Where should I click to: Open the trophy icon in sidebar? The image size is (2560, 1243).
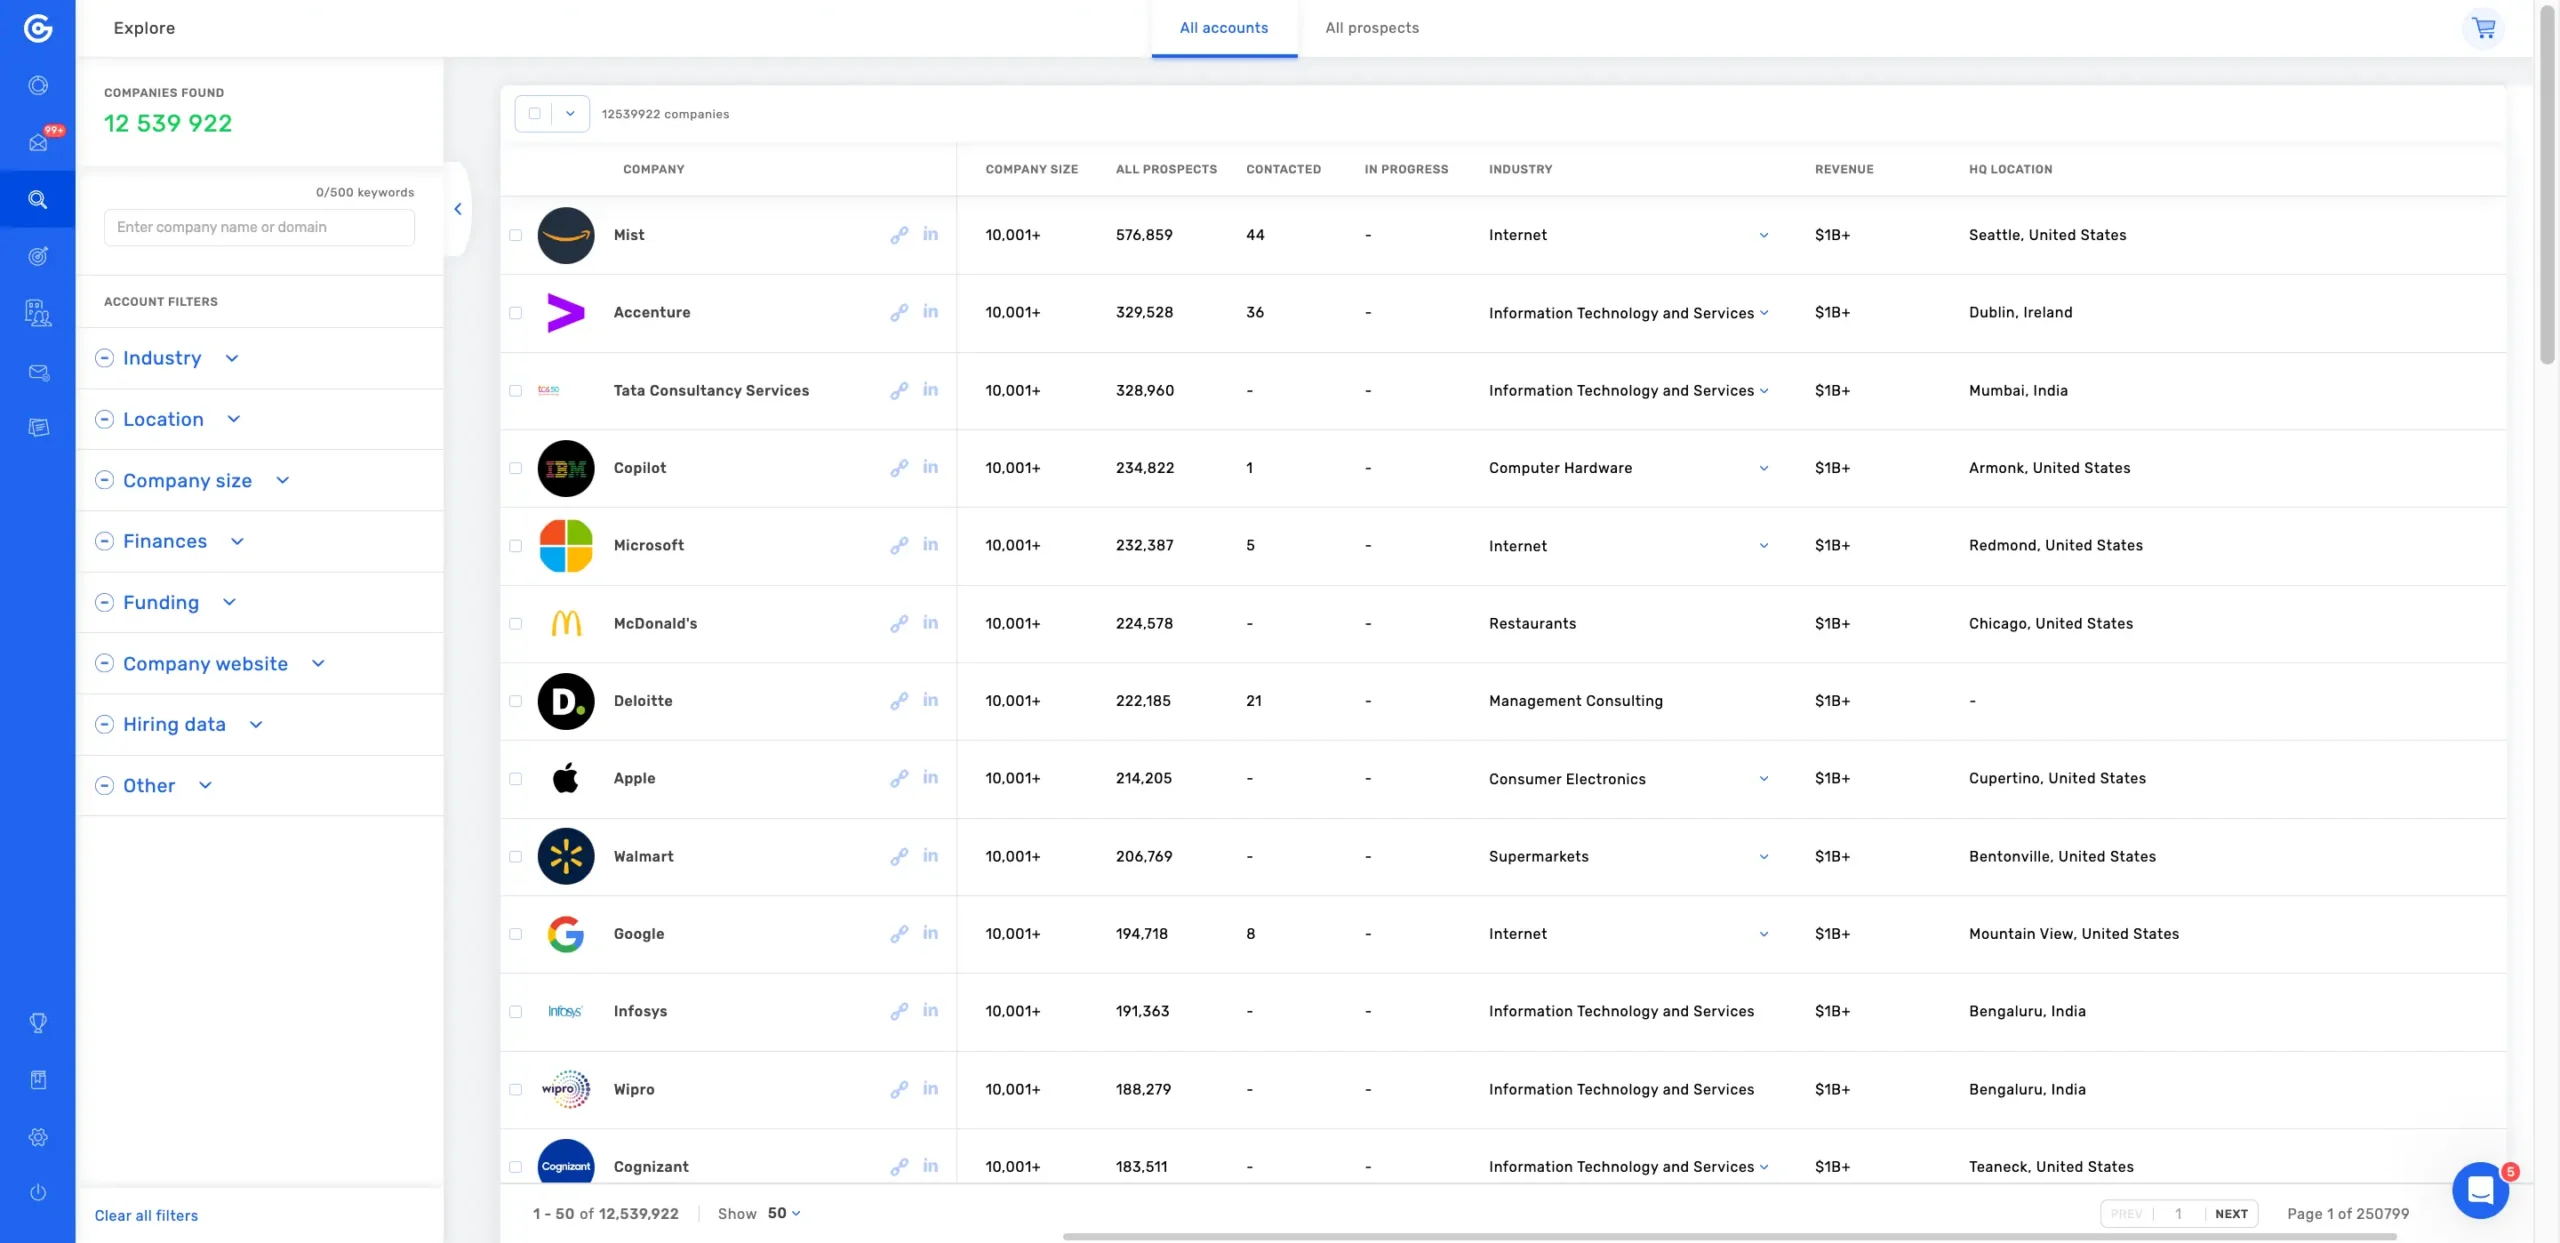point(38,1022)
